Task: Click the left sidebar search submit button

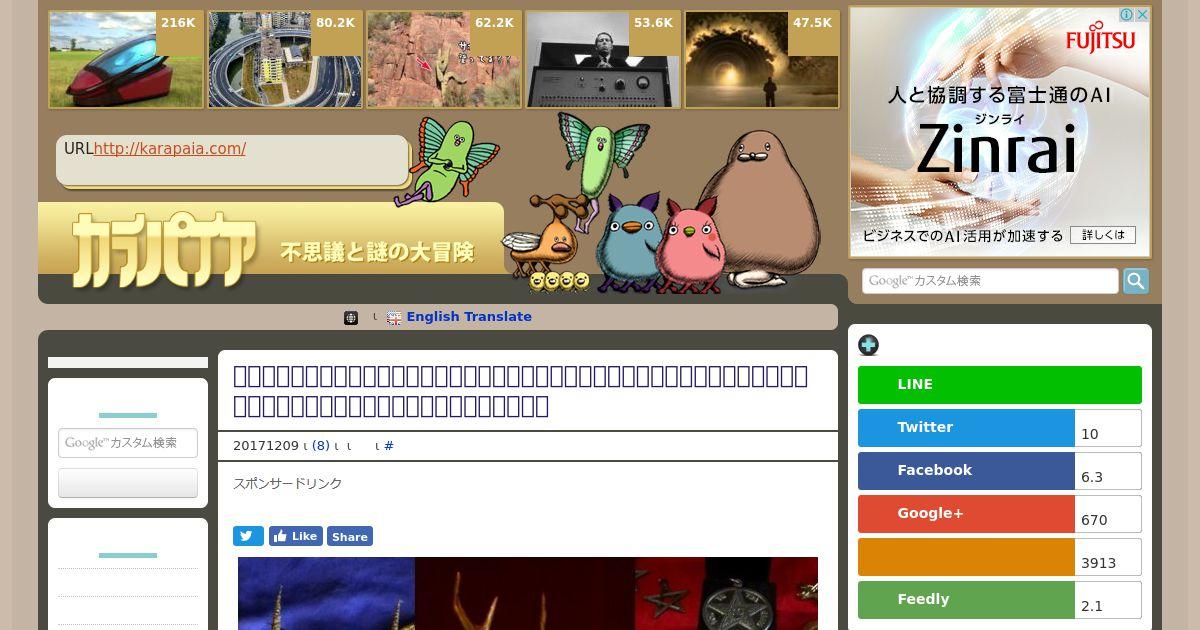Action: tap(128, 483)
